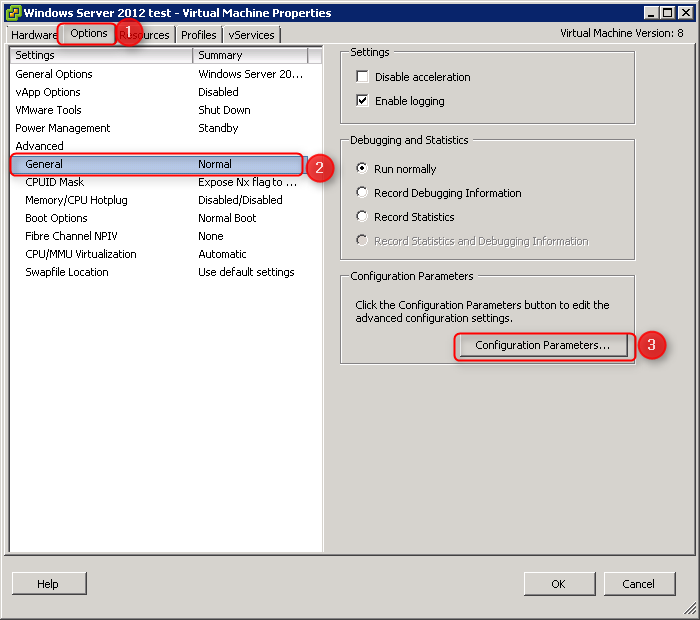The width and height of the screenshot is (700, 620).
Task: Click the 'Standby' summary value
Action: (218, 128)
